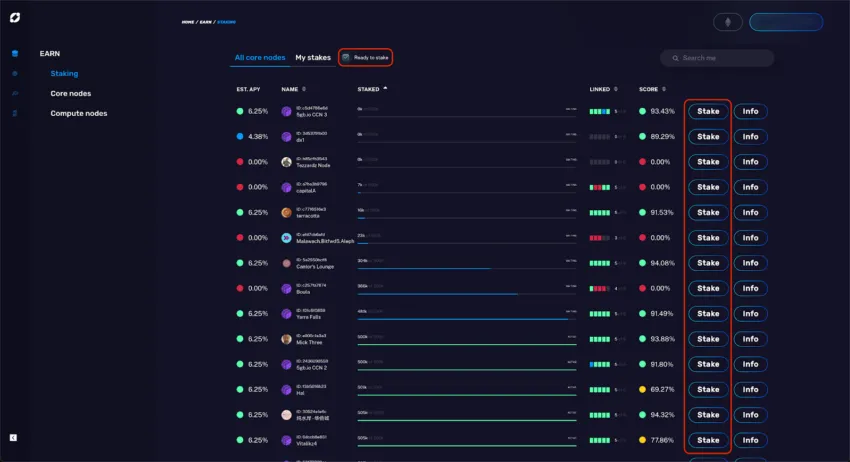Select the second icon in the left rail
850x462 pixels.
tap(15, 73)
